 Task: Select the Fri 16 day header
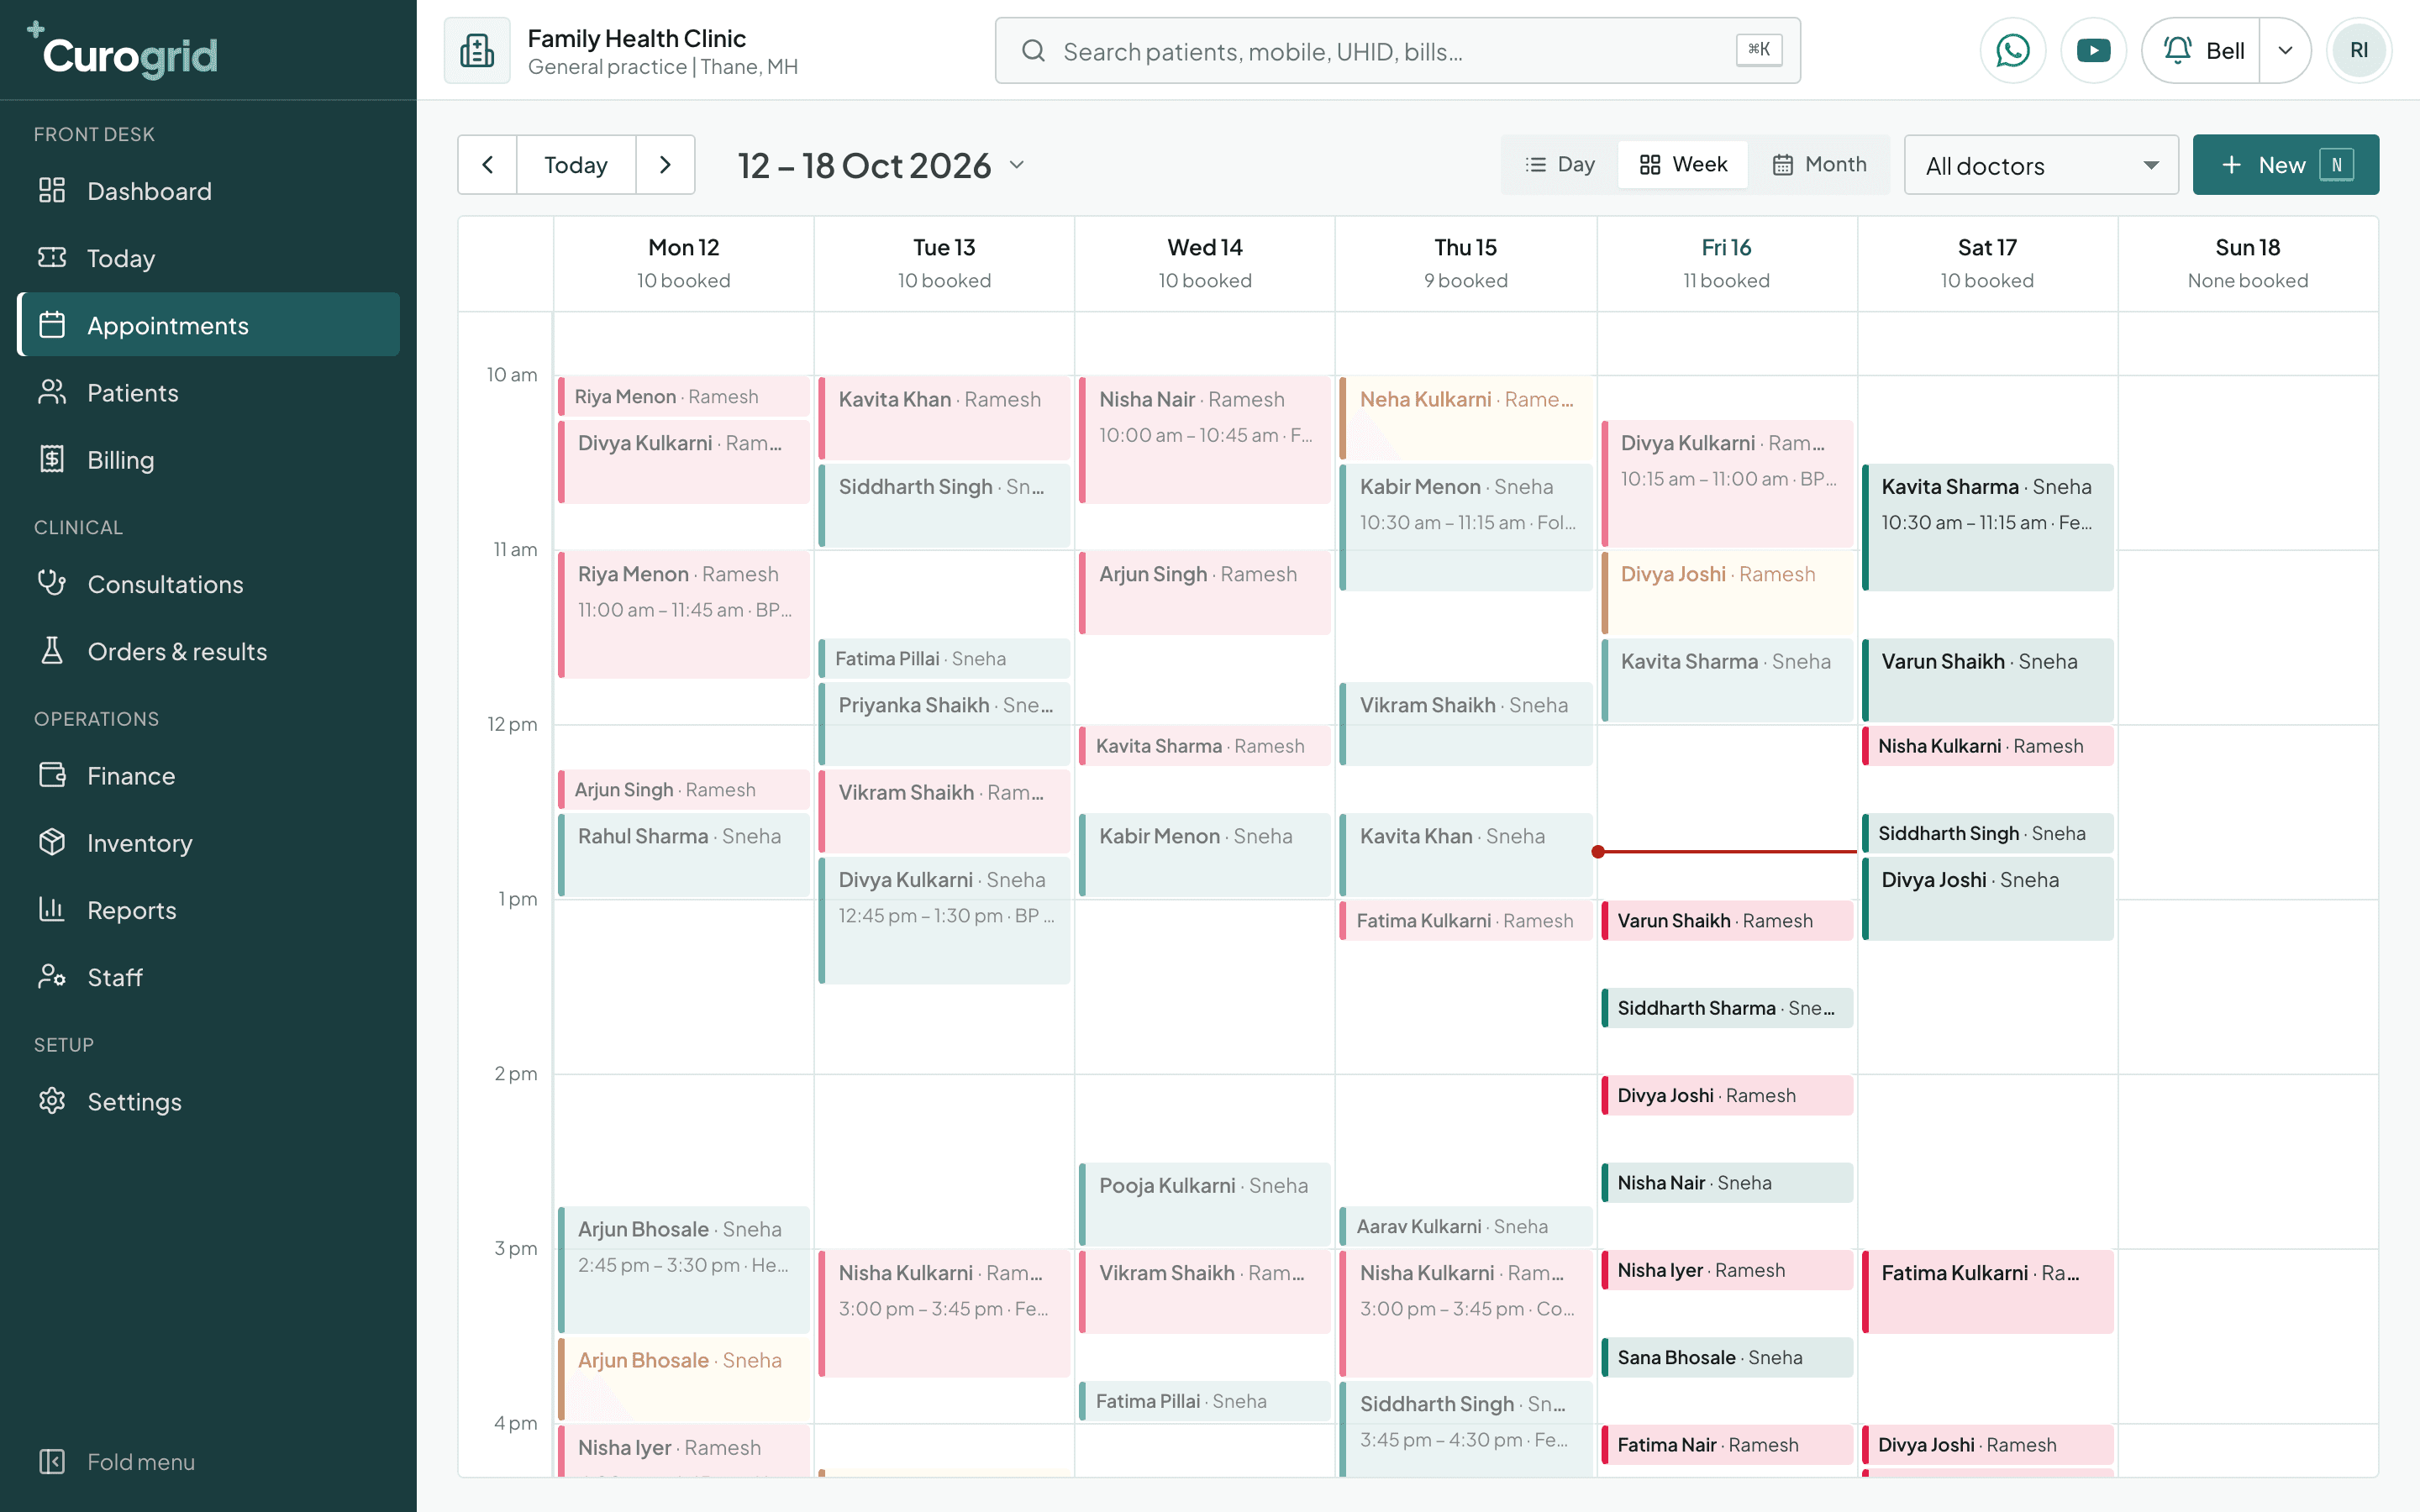click(x=1726, y=263)
